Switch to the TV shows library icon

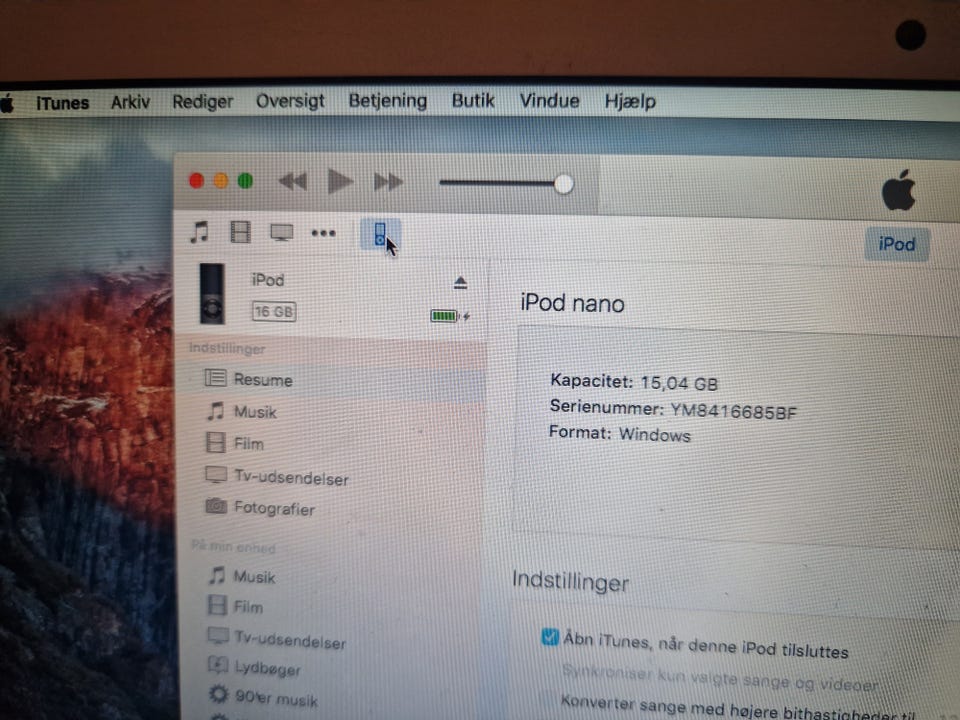[282, 233]
